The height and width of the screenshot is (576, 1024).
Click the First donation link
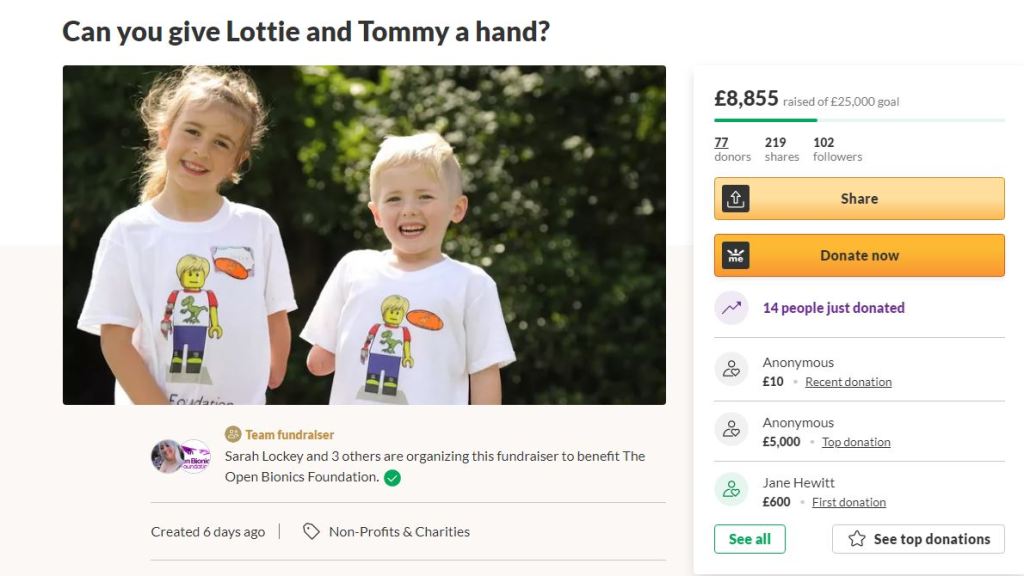tap(849, 502)
